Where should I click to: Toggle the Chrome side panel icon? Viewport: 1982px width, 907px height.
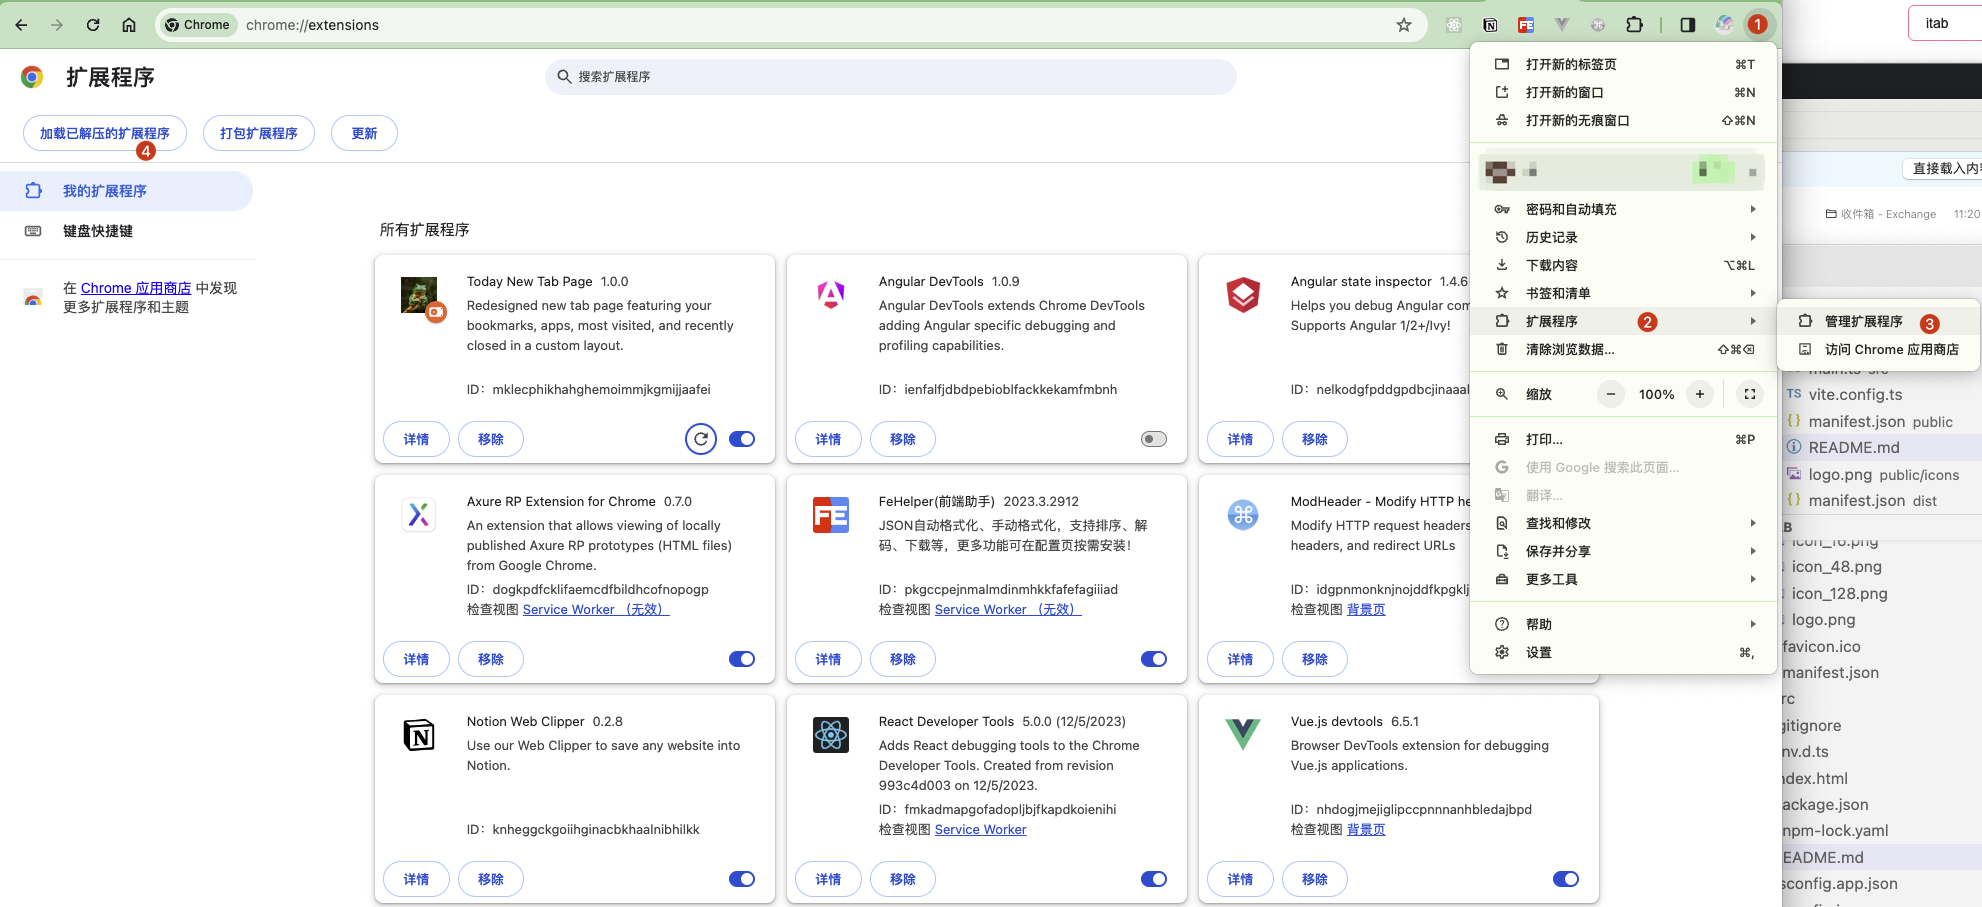click(1688, 25)
